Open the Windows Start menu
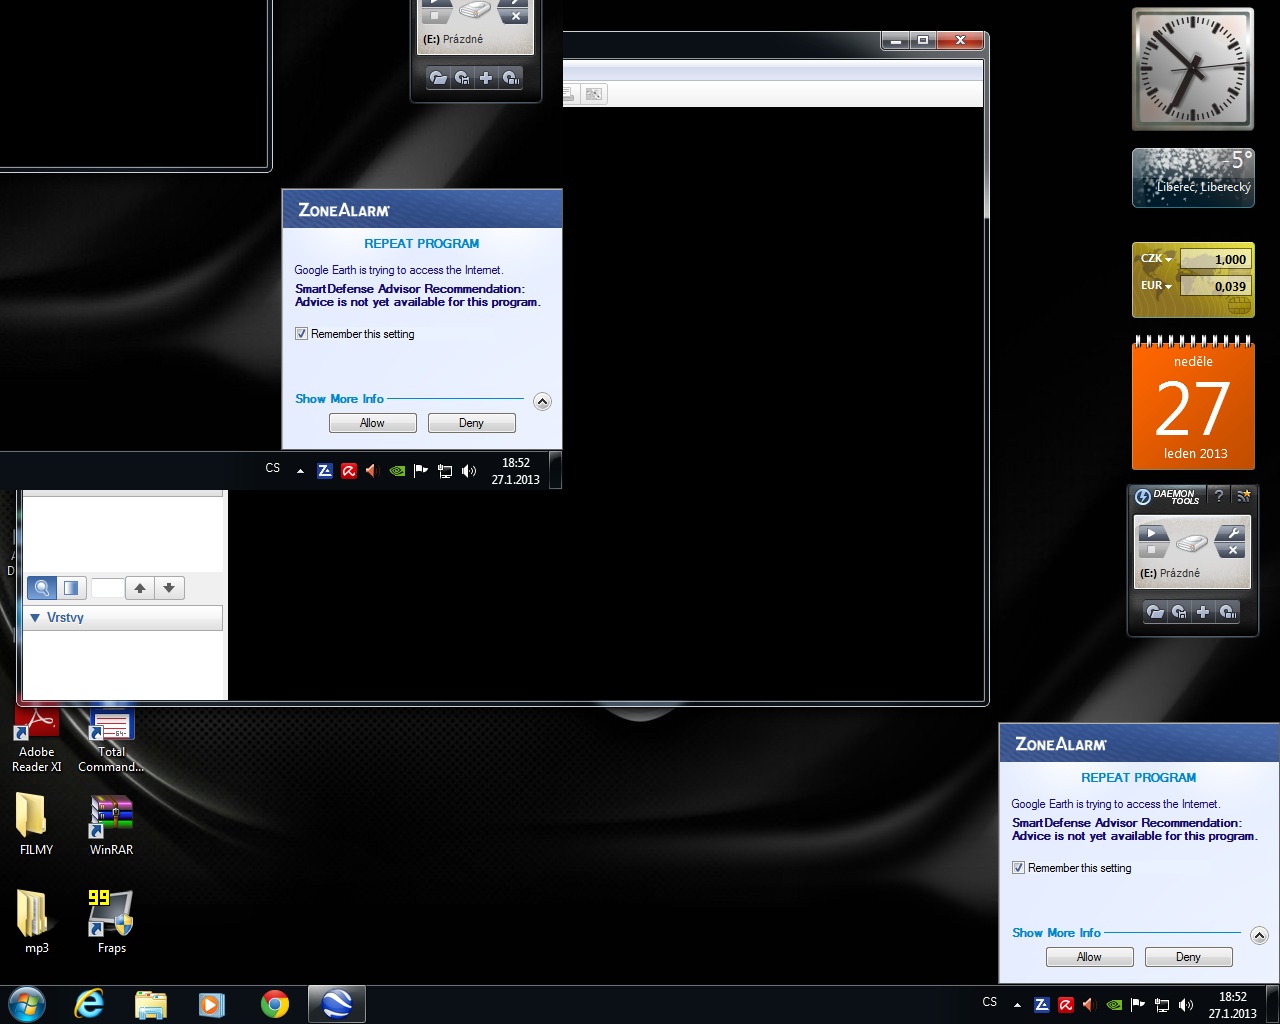 pos(27,1004)
